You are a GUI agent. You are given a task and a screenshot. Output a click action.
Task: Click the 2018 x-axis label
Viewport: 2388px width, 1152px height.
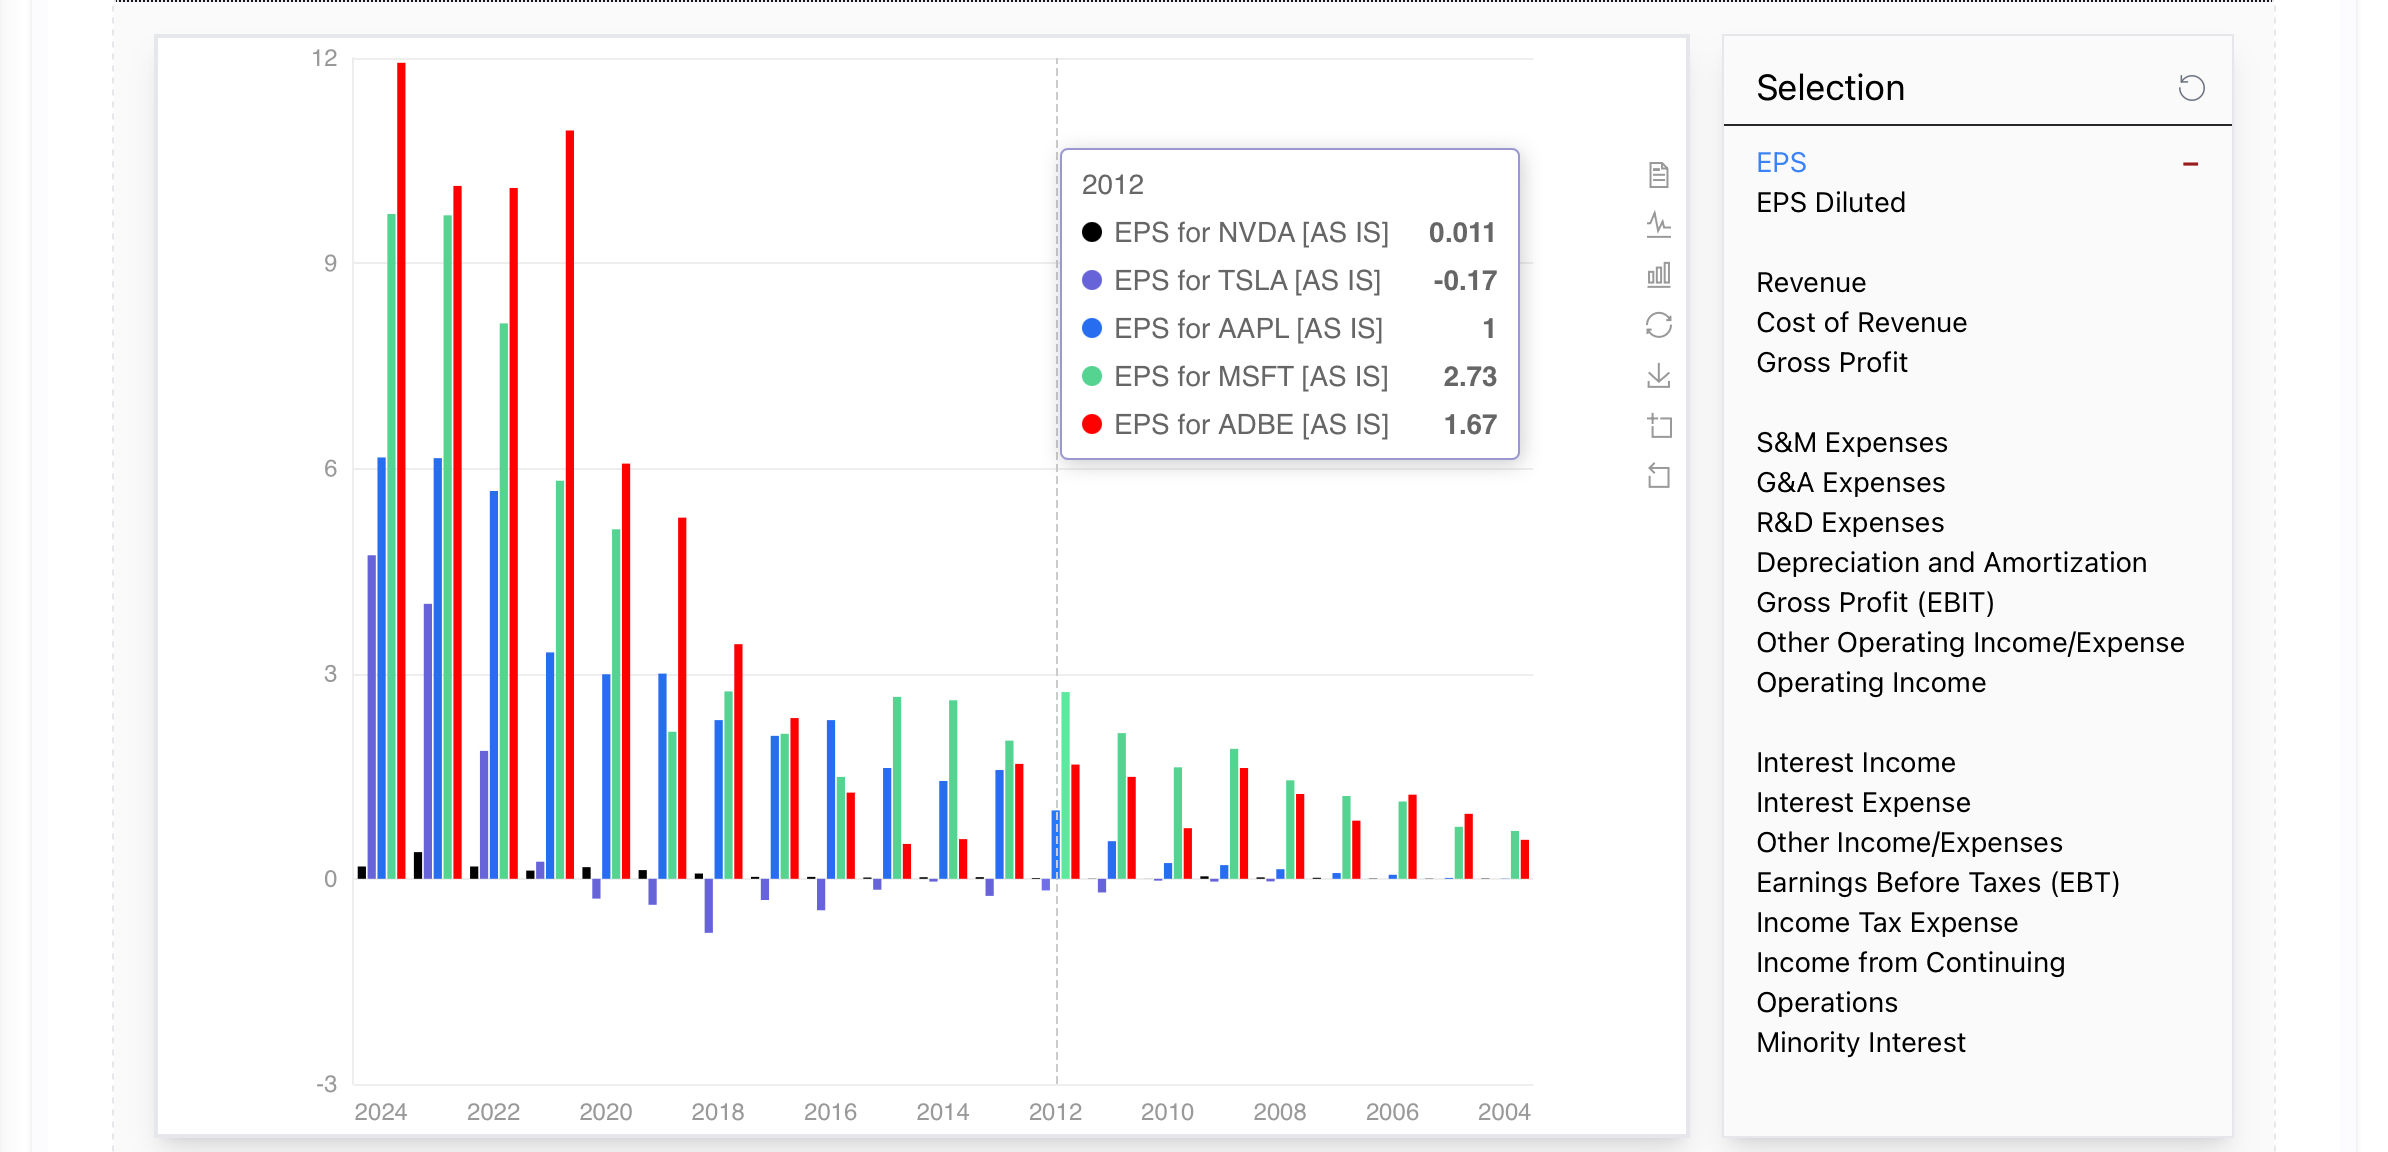[718, 1112]
